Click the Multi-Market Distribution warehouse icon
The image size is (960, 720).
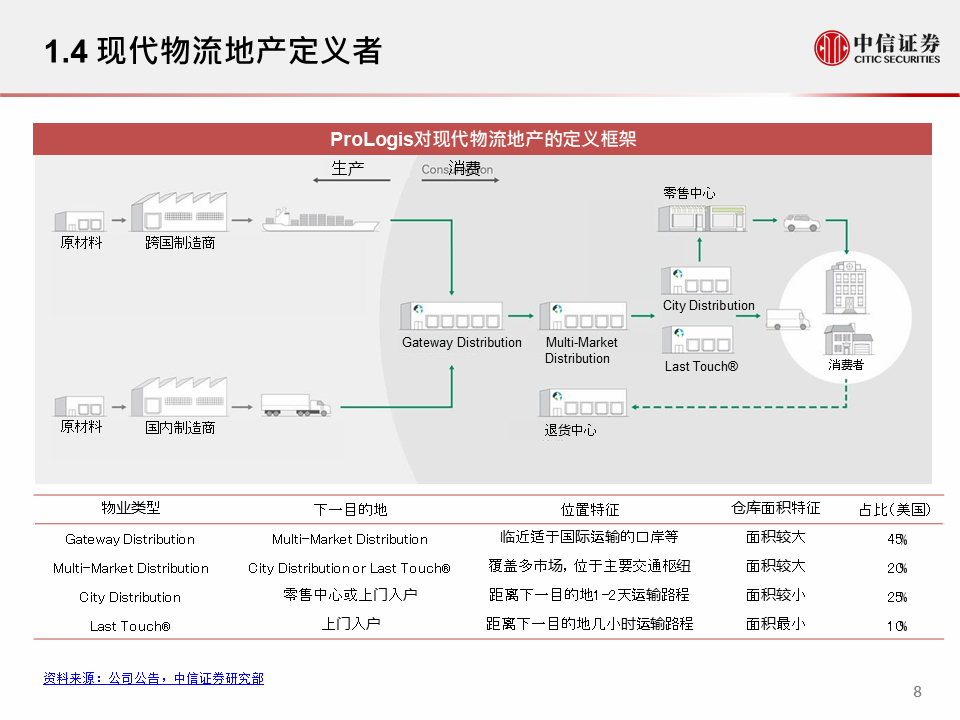point(583,316)
